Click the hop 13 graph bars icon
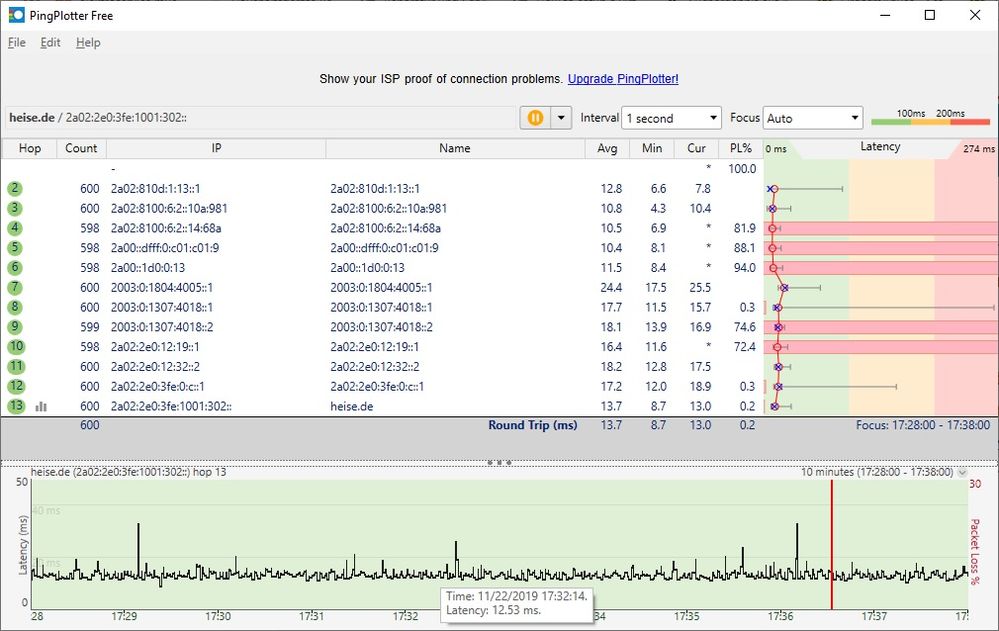The width and height of the screenshot is (999, 631). point(42,407)
